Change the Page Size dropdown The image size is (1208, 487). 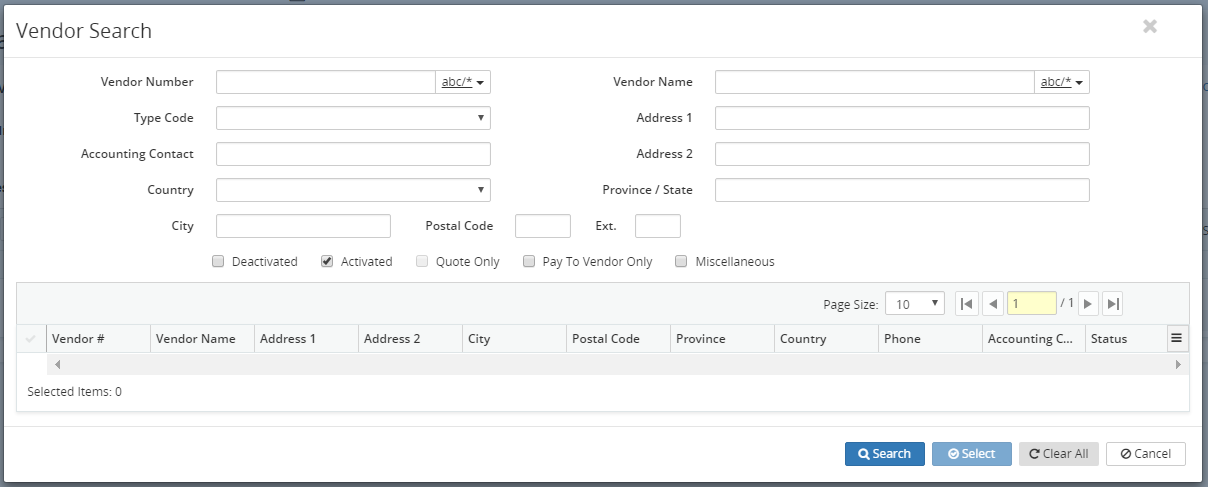tap(914, 304)
